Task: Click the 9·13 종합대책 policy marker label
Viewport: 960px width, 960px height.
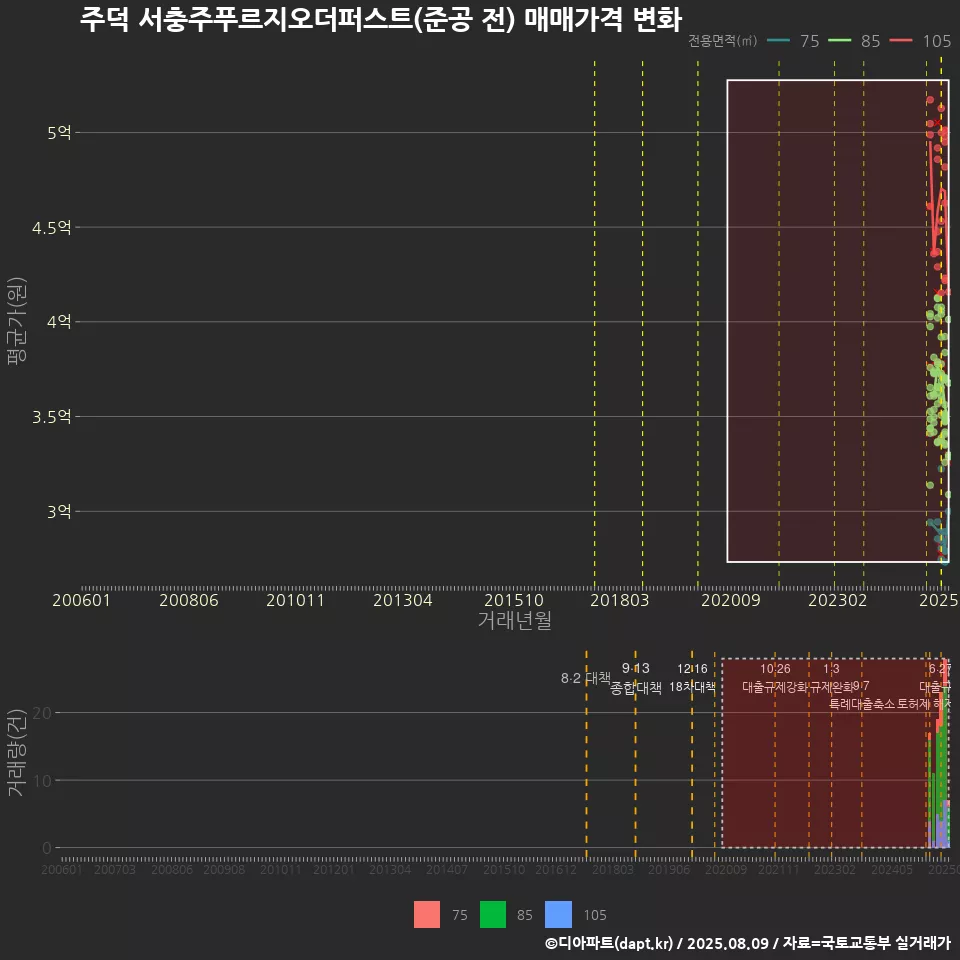Action: click(x=636, y=678)
